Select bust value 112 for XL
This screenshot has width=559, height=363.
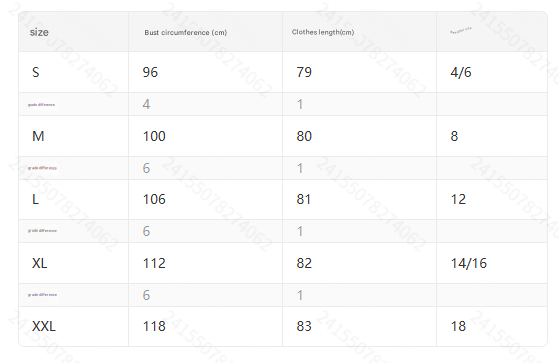(154, 264)
